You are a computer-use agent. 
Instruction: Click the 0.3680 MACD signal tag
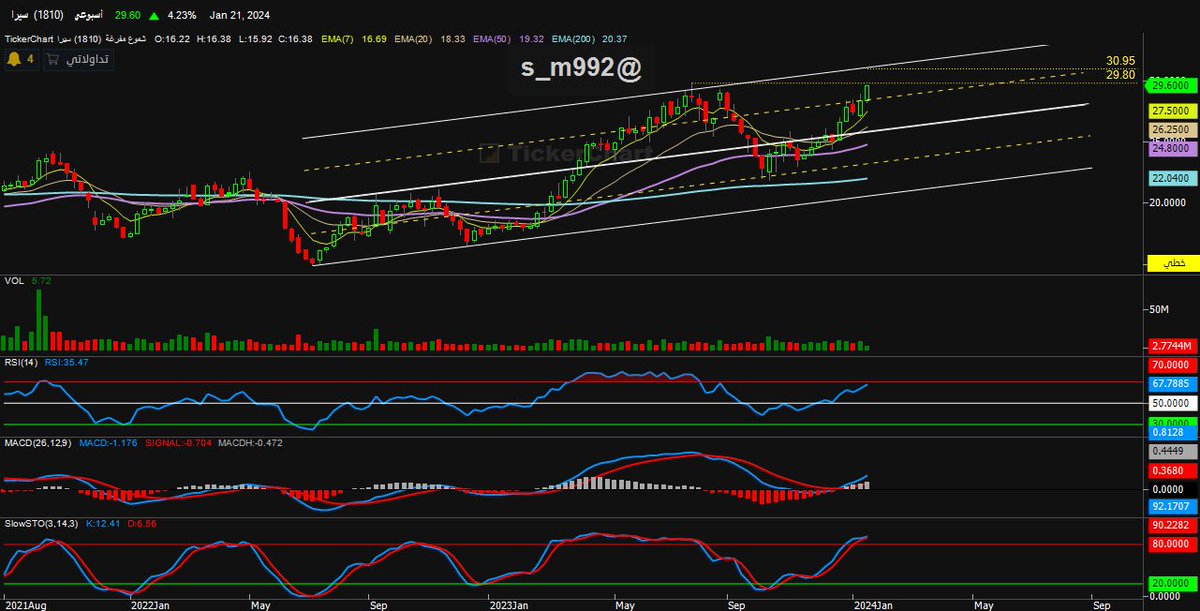click(1172, 470)
